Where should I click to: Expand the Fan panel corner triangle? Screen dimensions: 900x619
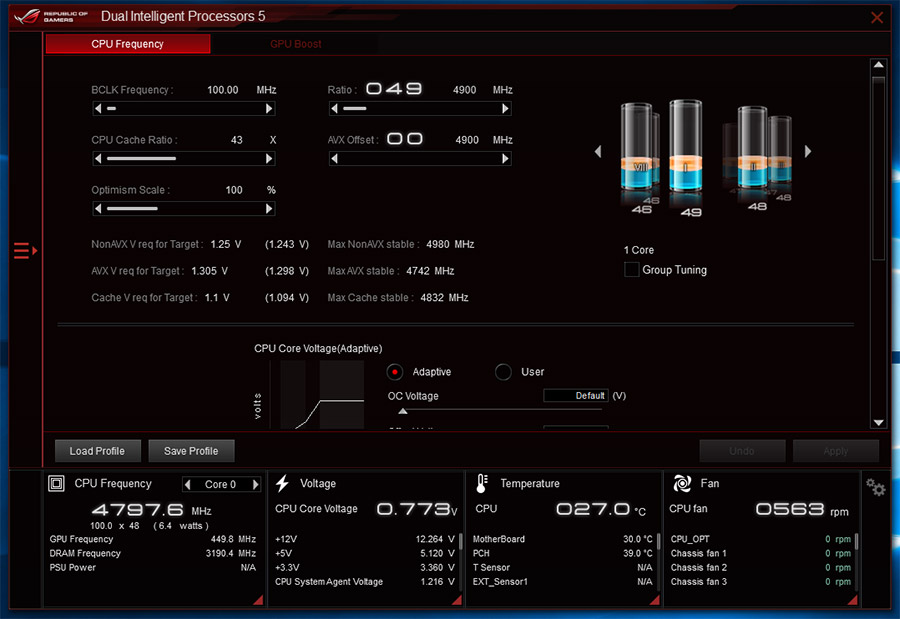tap(852, 599)
